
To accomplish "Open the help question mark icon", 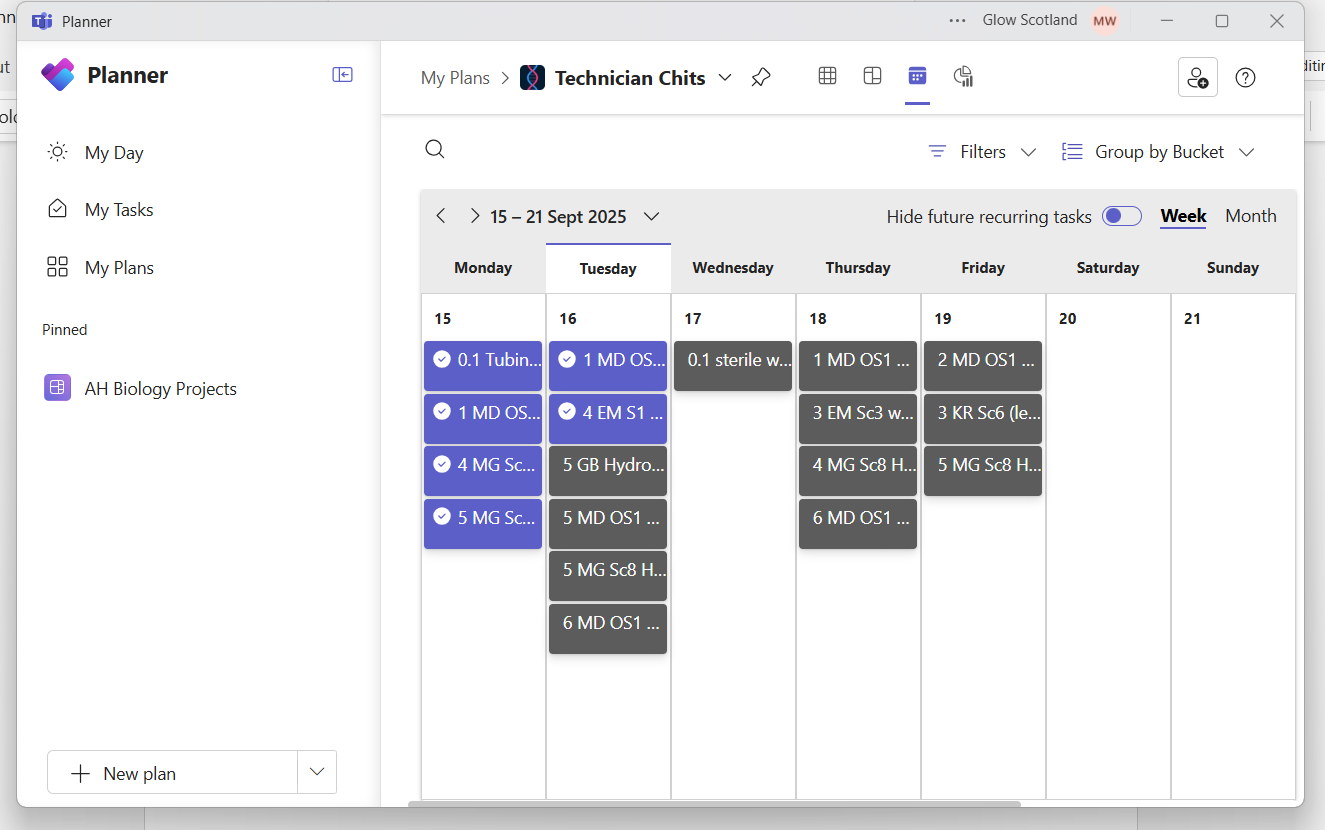I will (x=1245, y=78).
